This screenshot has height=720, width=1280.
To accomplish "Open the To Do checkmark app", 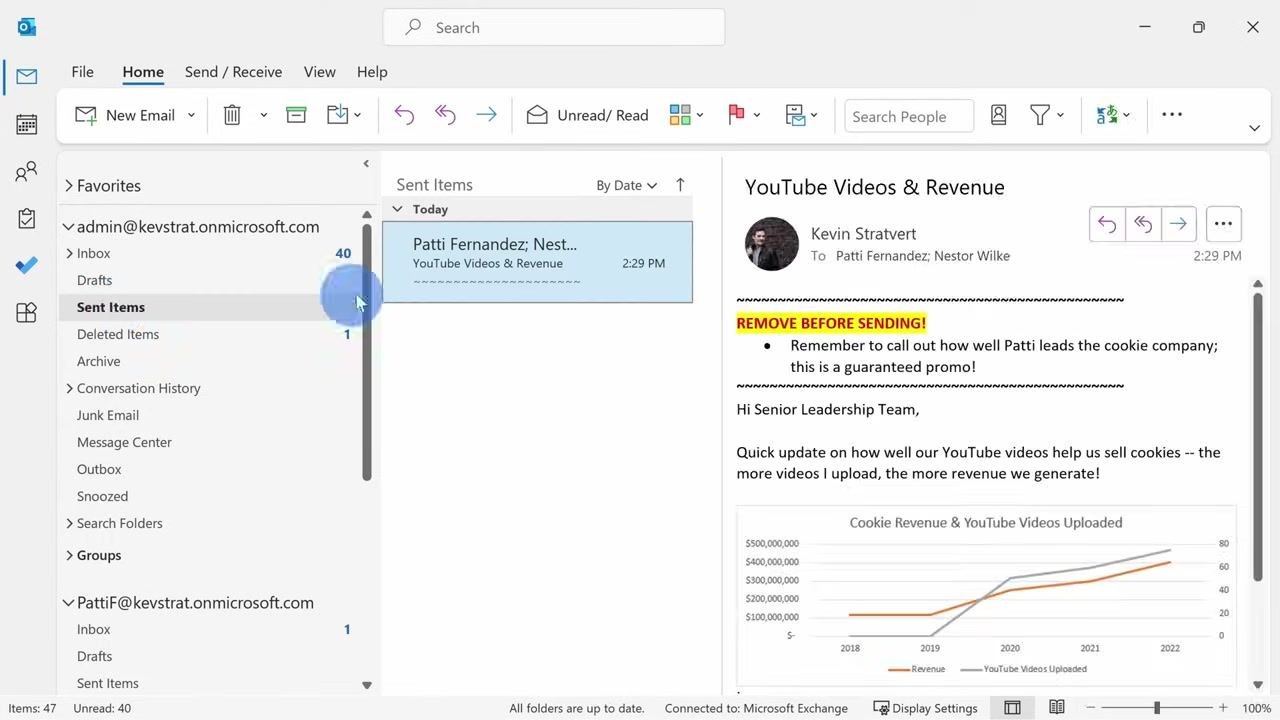I will pyautogui.click(x=27, y=265).
